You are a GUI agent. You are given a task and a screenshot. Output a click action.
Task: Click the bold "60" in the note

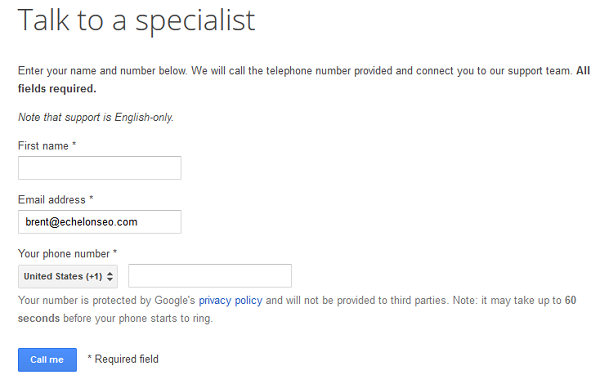[571, 300]
